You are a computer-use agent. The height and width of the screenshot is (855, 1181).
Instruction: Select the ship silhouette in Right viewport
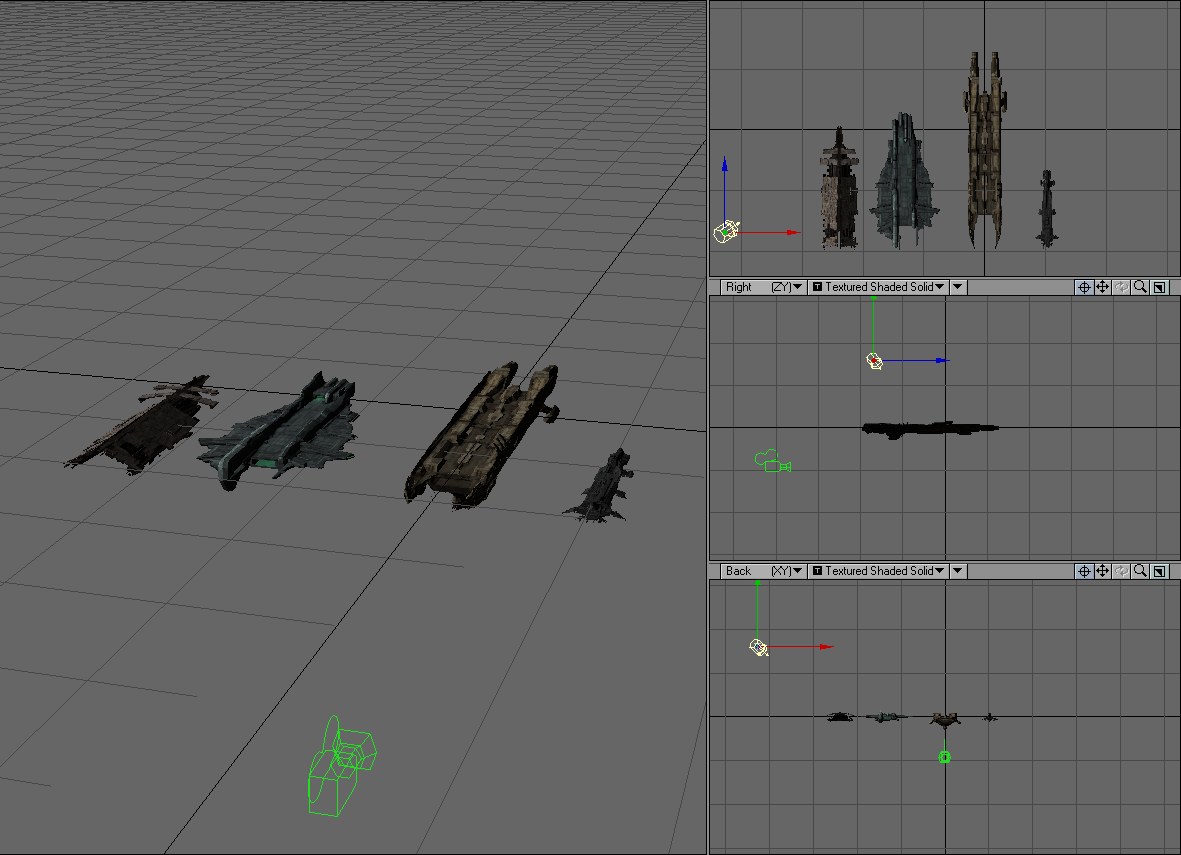[x=930, y=429]
